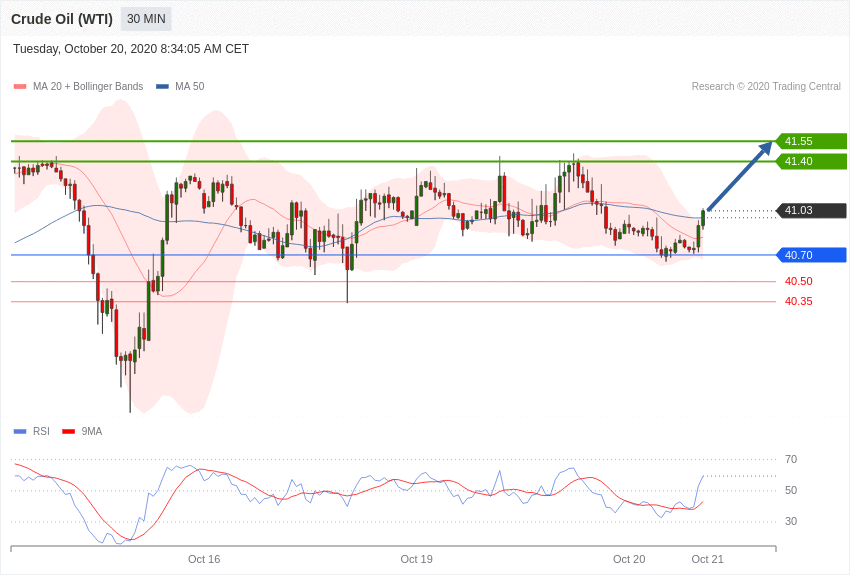Select the date and time text line
This screenshot has height=576, width=850.
[x=131, y=49]
